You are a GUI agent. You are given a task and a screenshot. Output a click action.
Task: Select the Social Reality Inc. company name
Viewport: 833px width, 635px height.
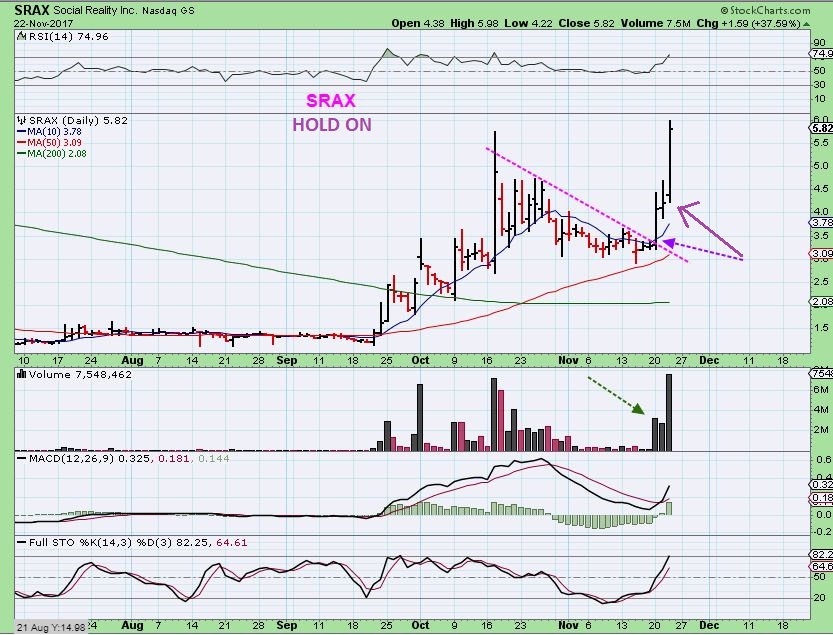pos(96,10)
